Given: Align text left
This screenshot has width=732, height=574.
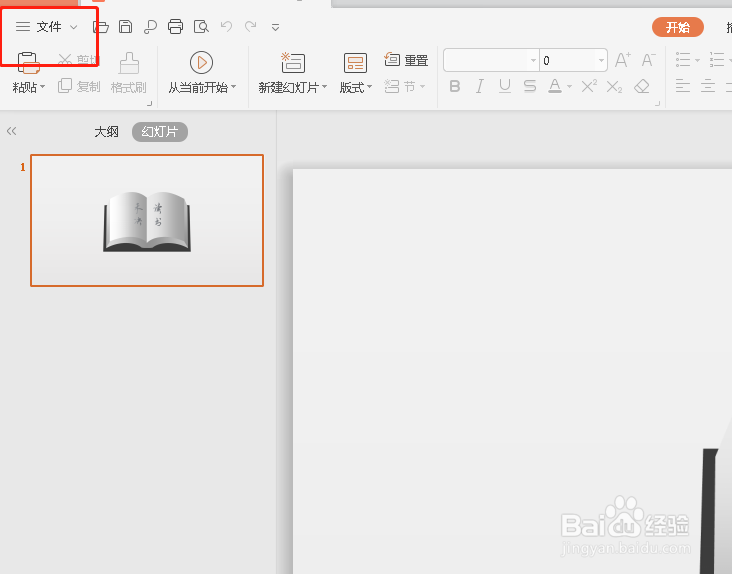Looking at the screenshot, I should [x=683, y=86].
